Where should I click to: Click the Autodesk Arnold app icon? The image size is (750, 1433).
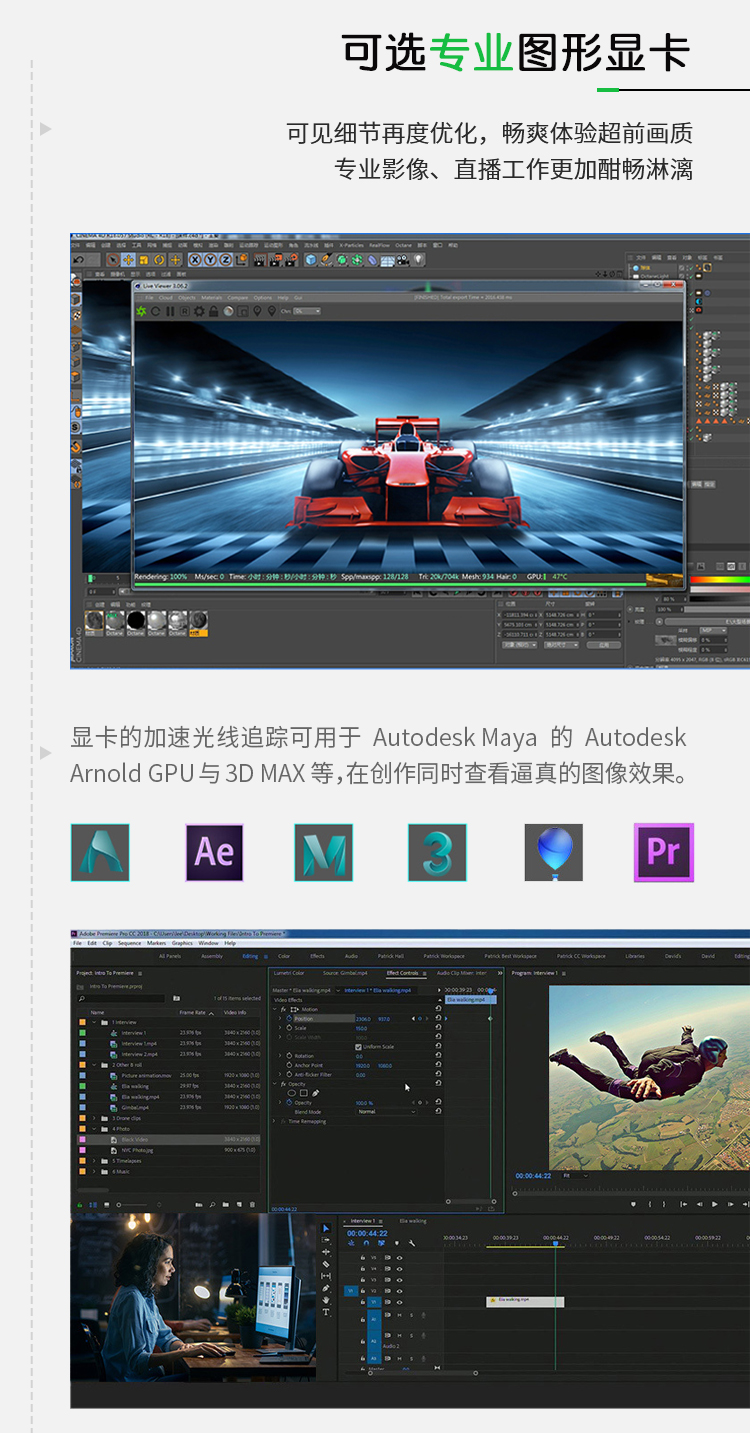click(100, 852)
